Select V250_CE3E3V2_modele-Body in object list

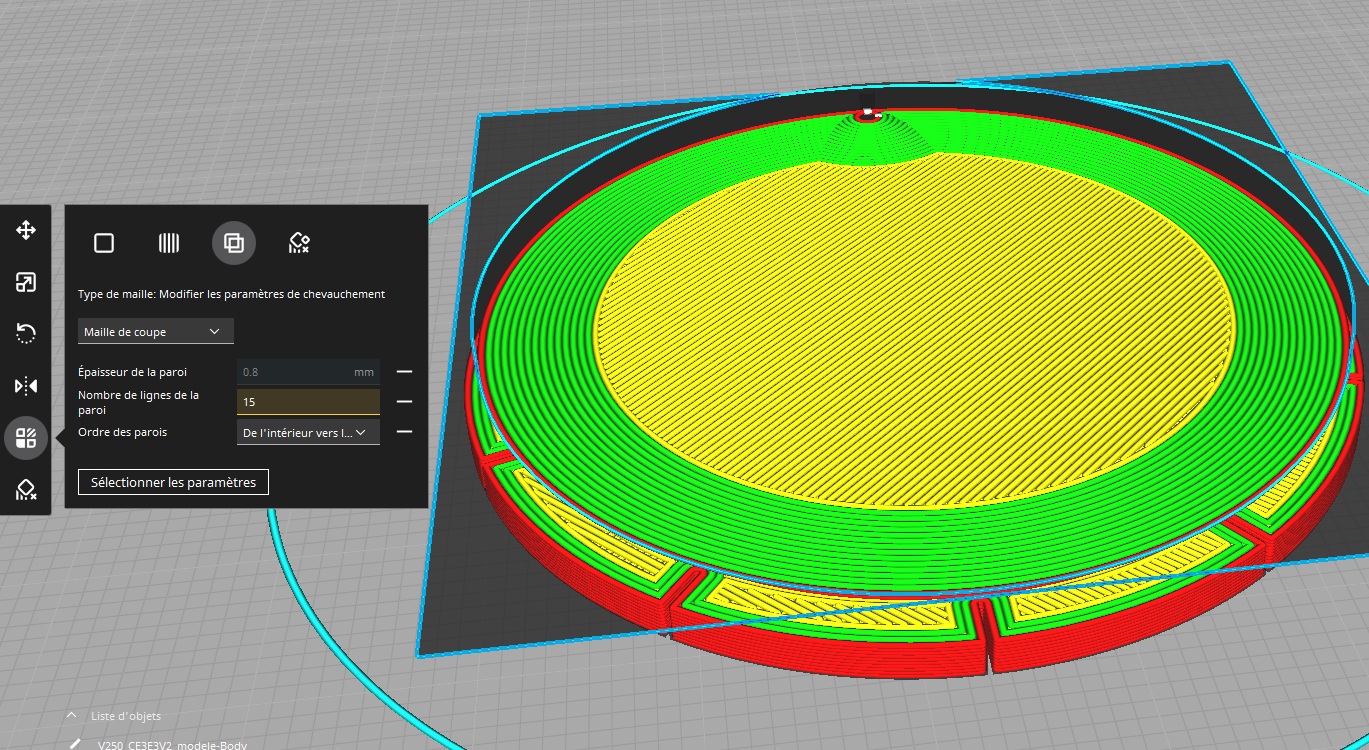(x=172, y=745)
